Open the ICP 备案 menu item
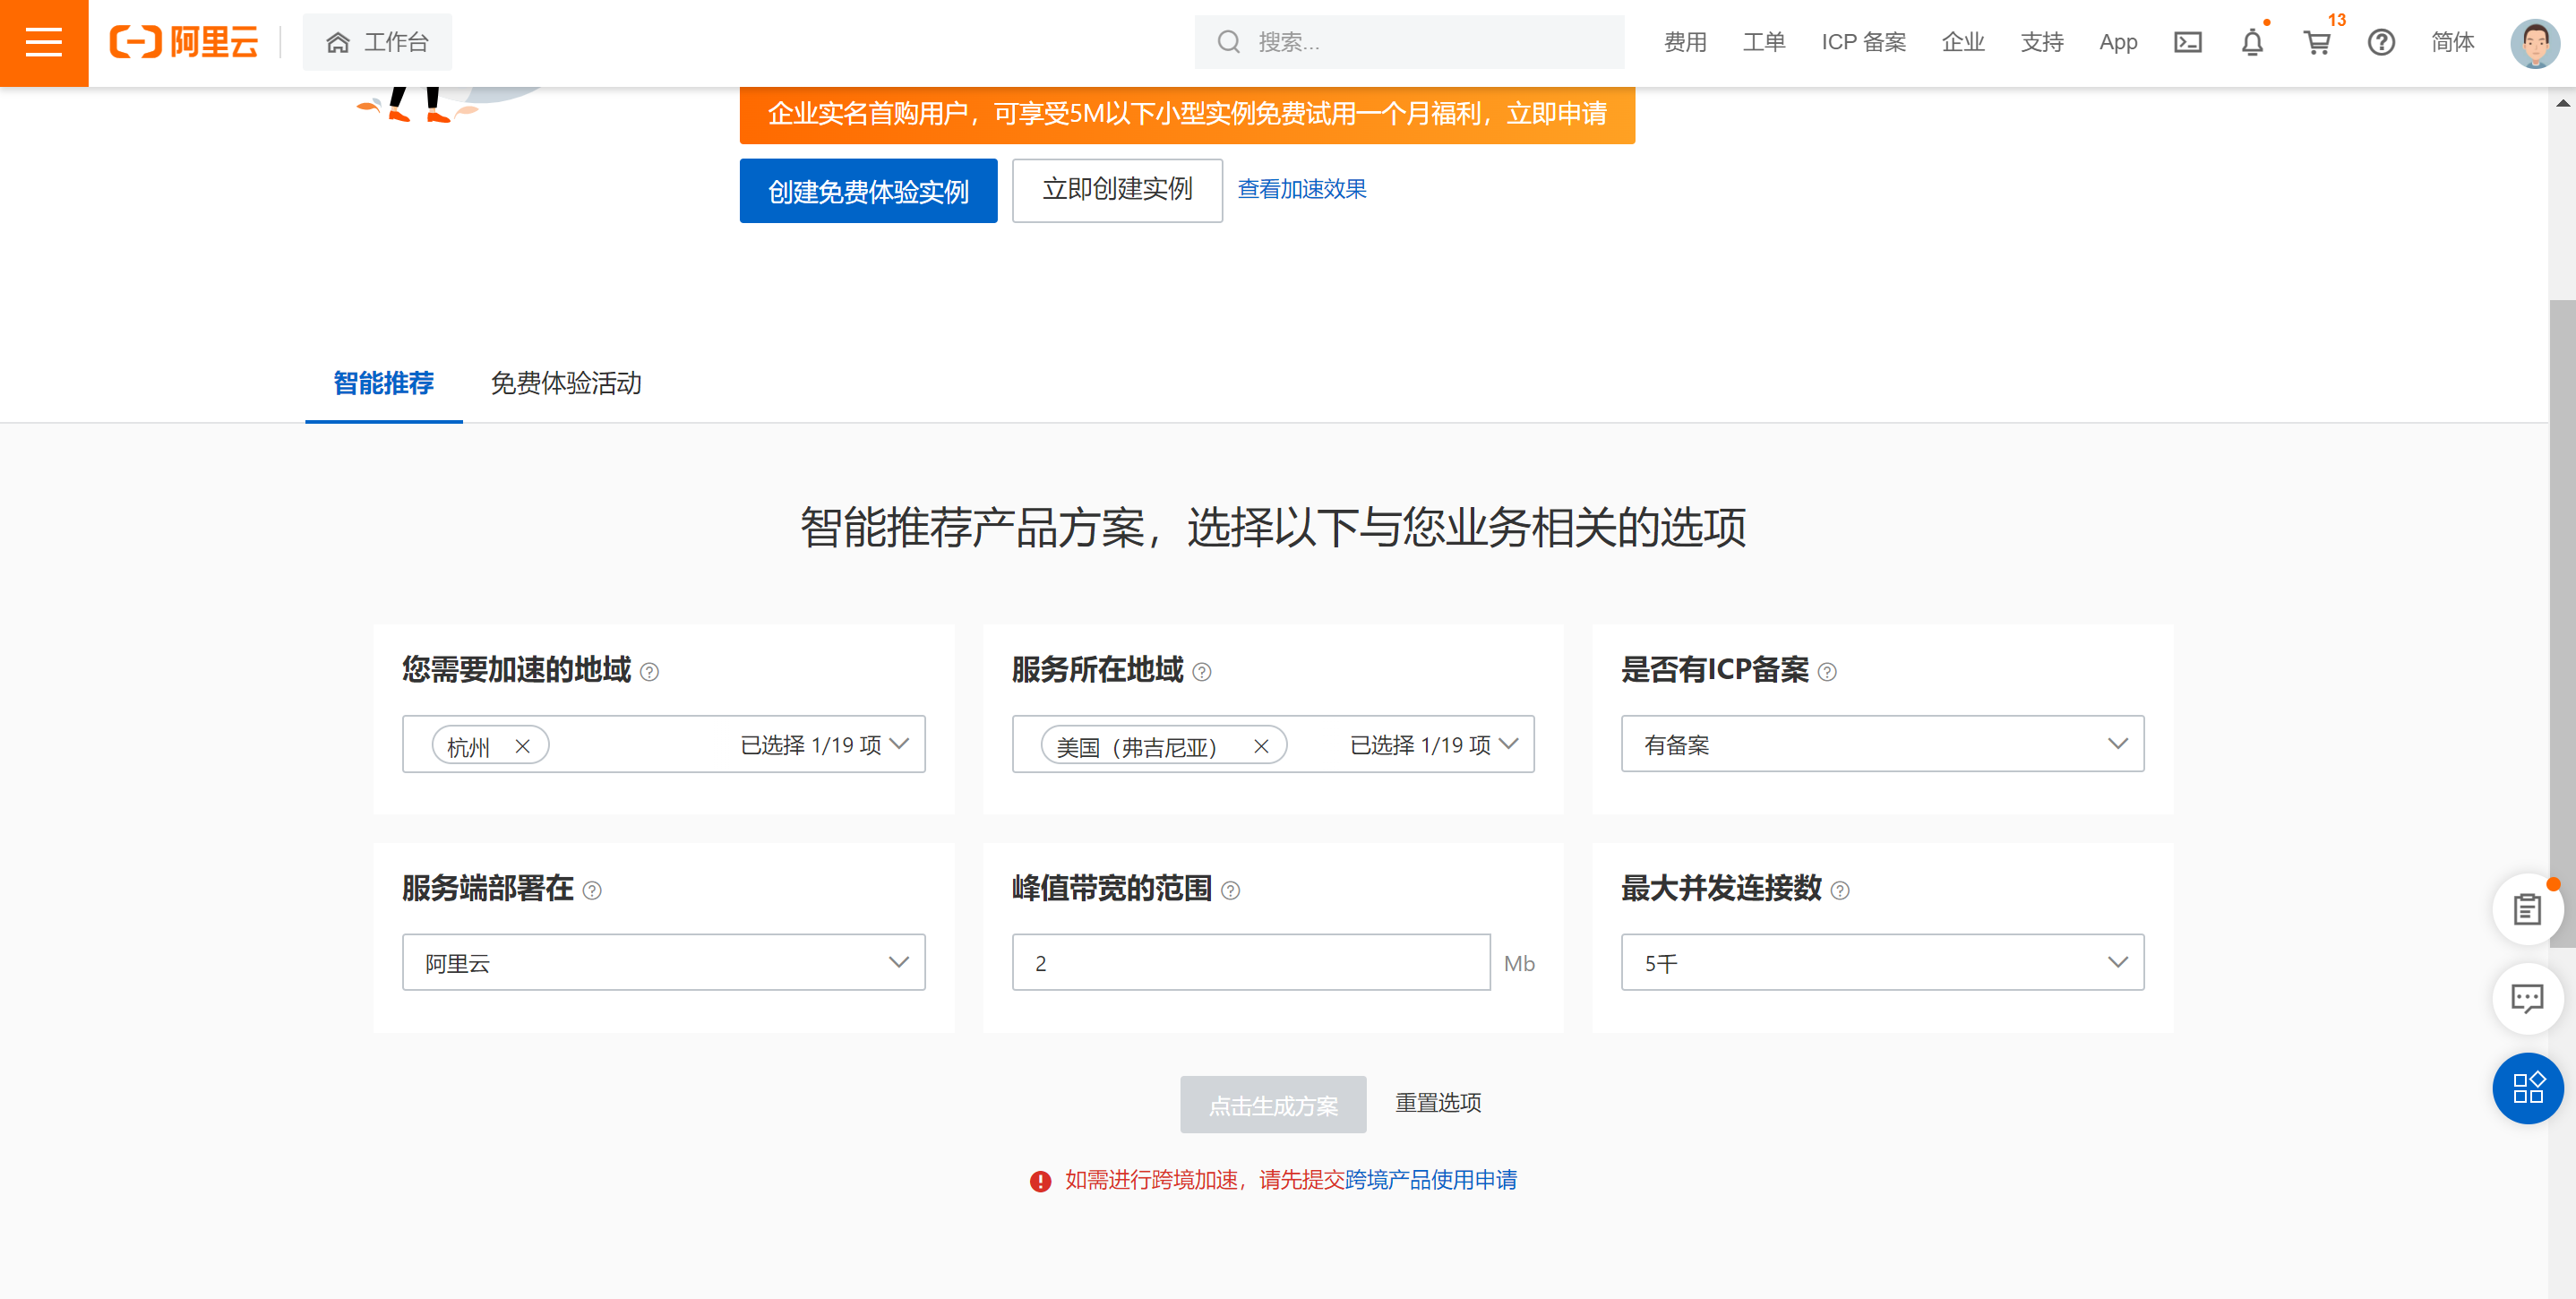This screenshot has width=2576, height=1299. [x=1864, y=42]
